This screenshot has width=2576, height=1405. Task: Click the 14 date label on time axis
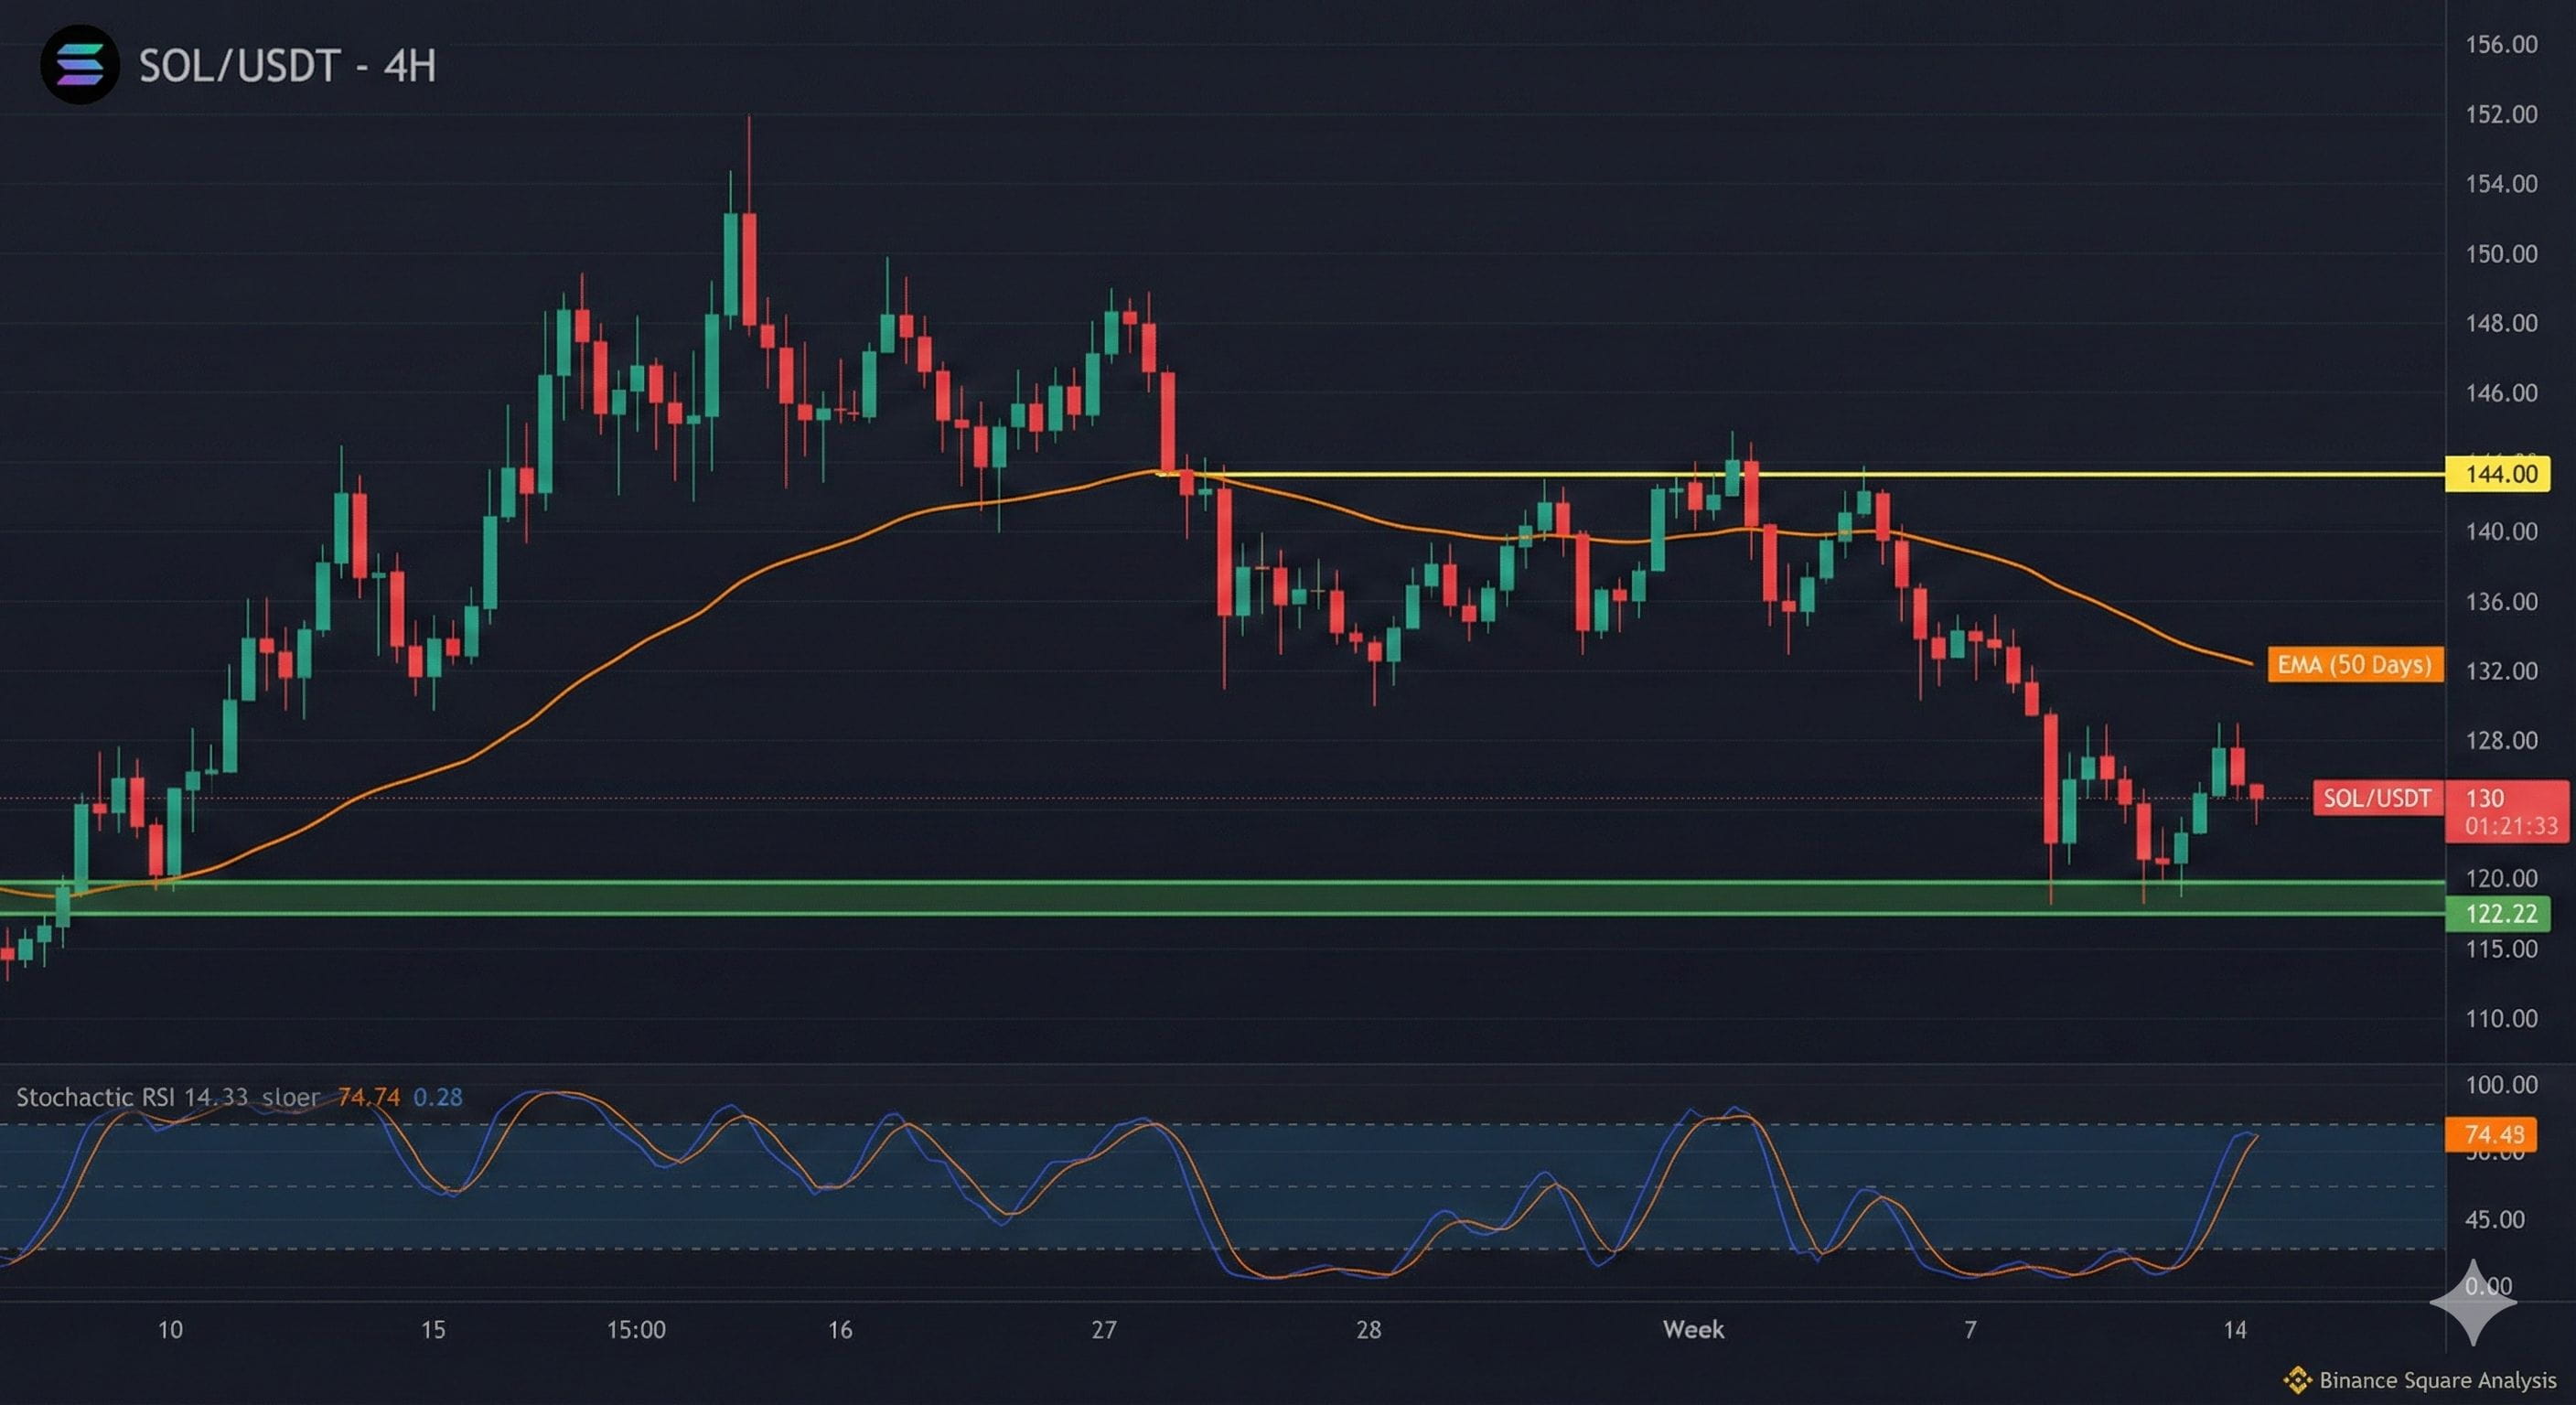[2234, 1329]
